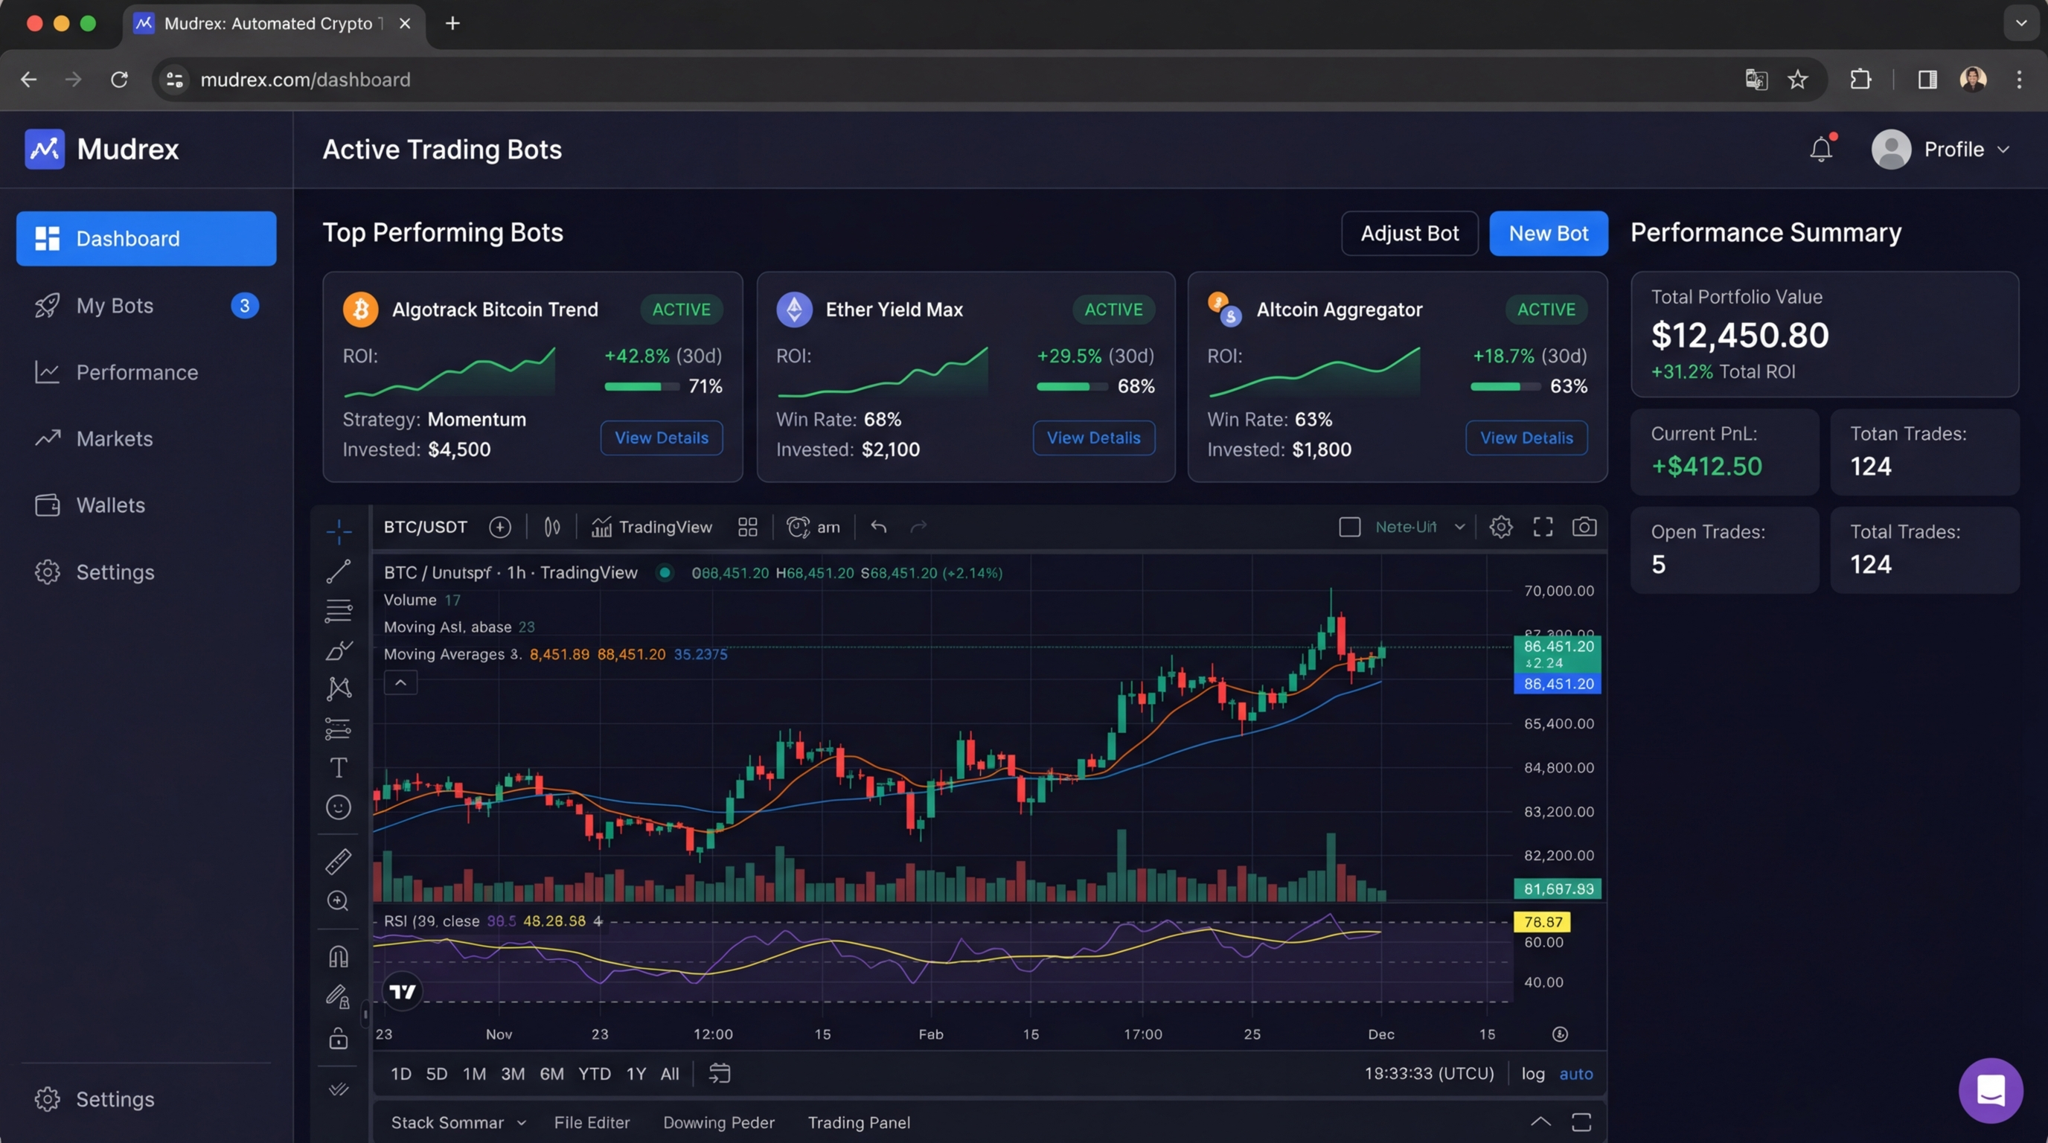2048x1143 pixels.
Task: Tick the checkbox next to Nete-Ui
Action: point(1349,526)
